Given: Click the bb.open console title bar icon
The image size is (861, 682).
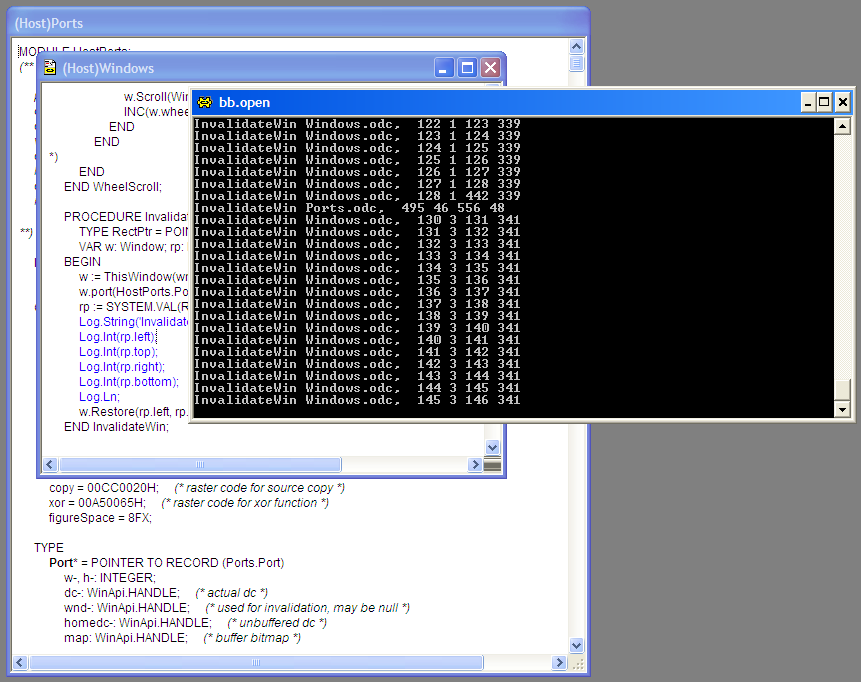Looking at the screenshot, I should (x=204, y=102).
